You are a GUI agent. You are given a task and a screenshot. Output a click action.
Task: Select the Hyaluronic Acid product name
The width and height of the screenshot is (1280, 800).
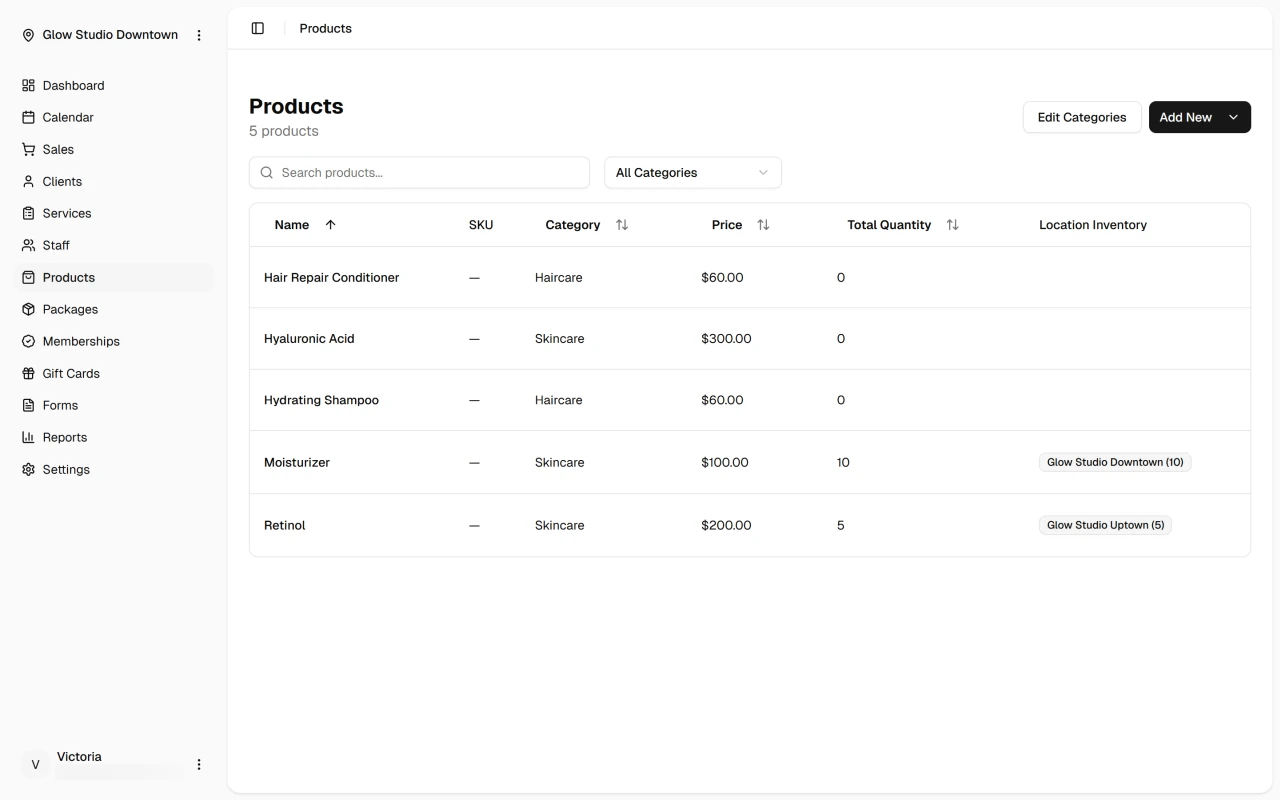pos(309,339)
